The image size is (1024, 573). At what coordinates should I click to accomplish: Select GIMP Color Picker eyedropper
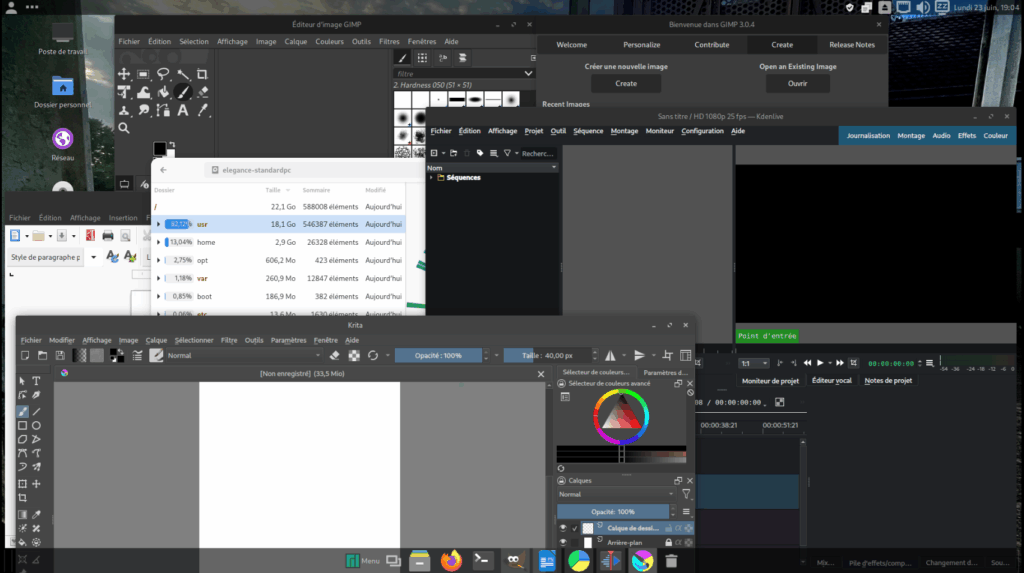tap(203, 110)
